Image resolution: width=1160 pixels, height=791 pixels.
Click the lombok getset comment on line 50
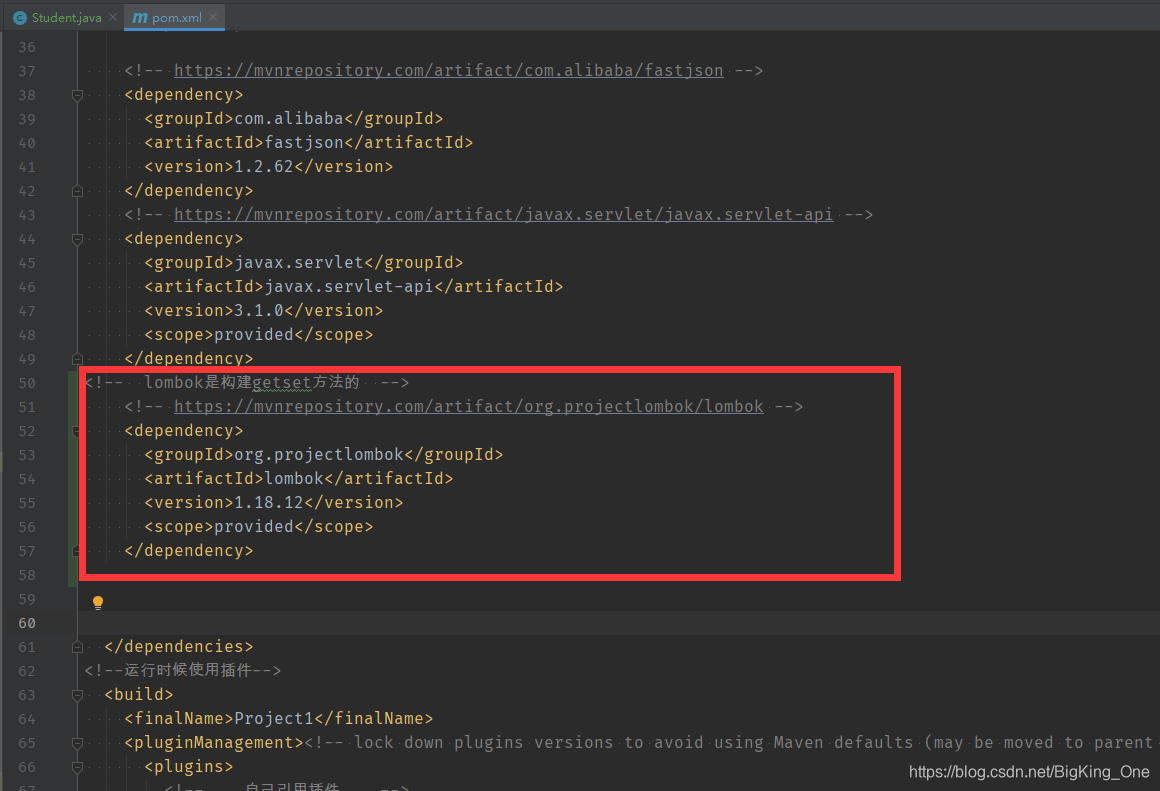pos(246,383)
